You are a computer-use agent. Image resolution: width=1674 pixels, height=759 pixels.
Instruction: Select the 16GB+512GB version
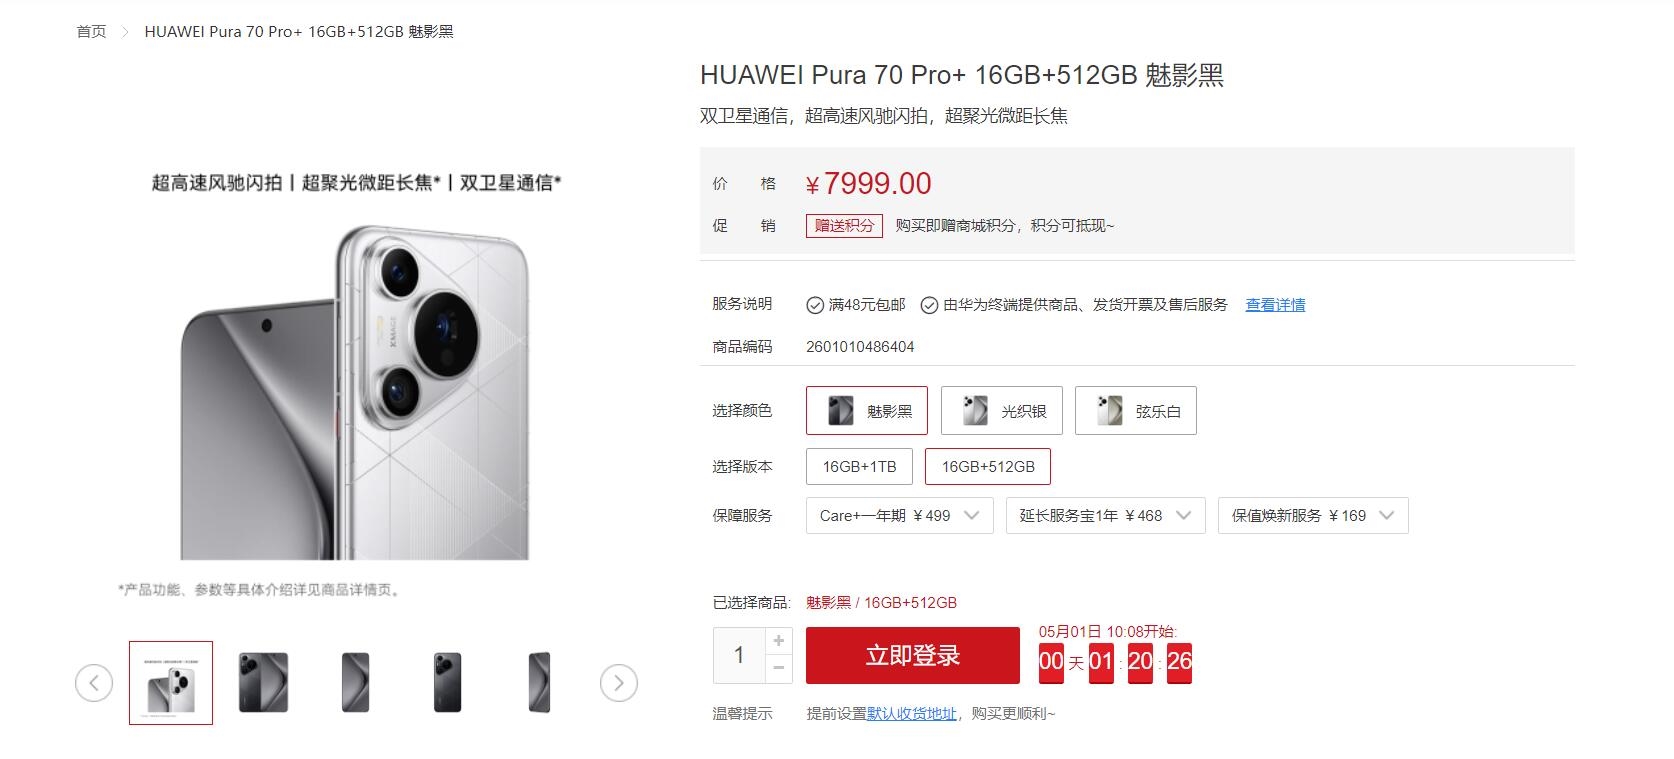click(988, 467)
